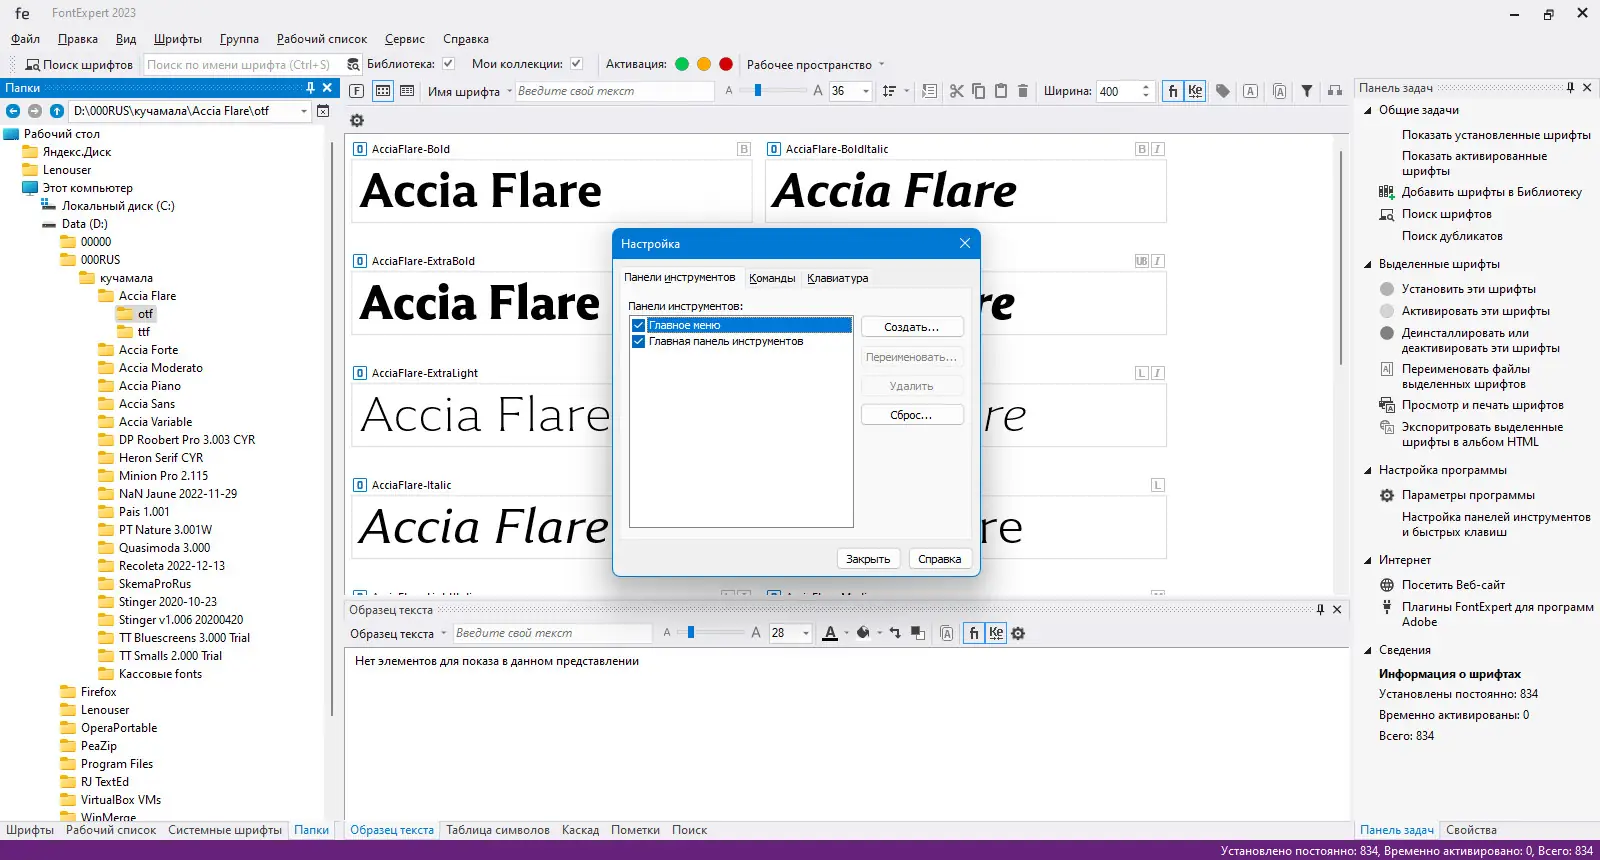Open the sample text panel settings gear
Viewport: 1600px width, 860px height.
(x=1018, y=633)
